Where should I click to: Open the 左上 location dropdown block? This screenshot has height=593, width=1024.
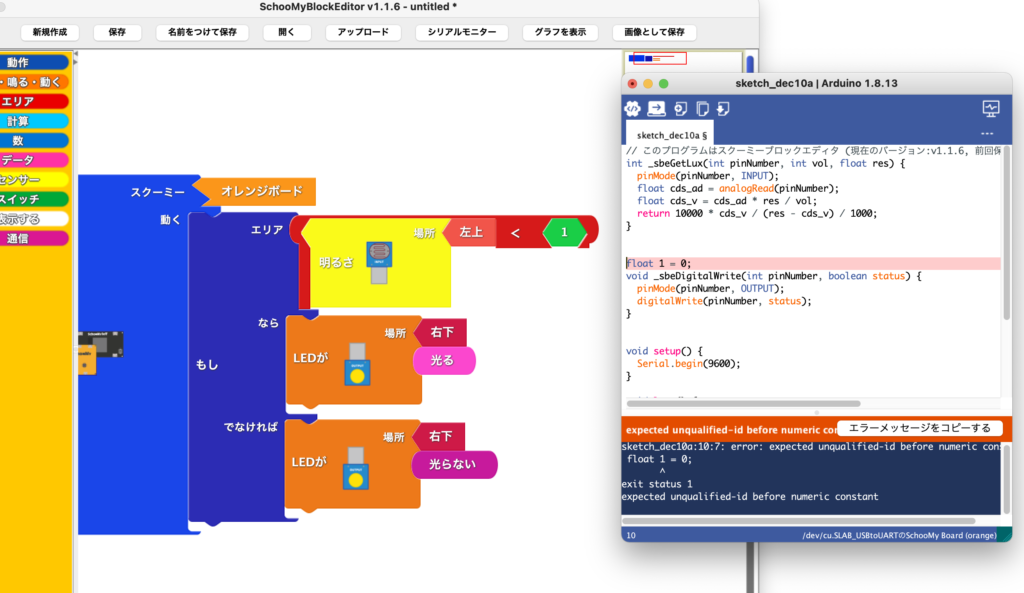click(x=471, y=232)
